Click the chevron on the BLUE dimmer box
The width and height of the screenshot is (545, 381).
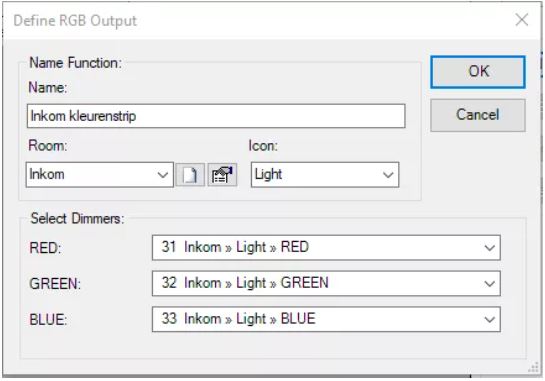489,319
